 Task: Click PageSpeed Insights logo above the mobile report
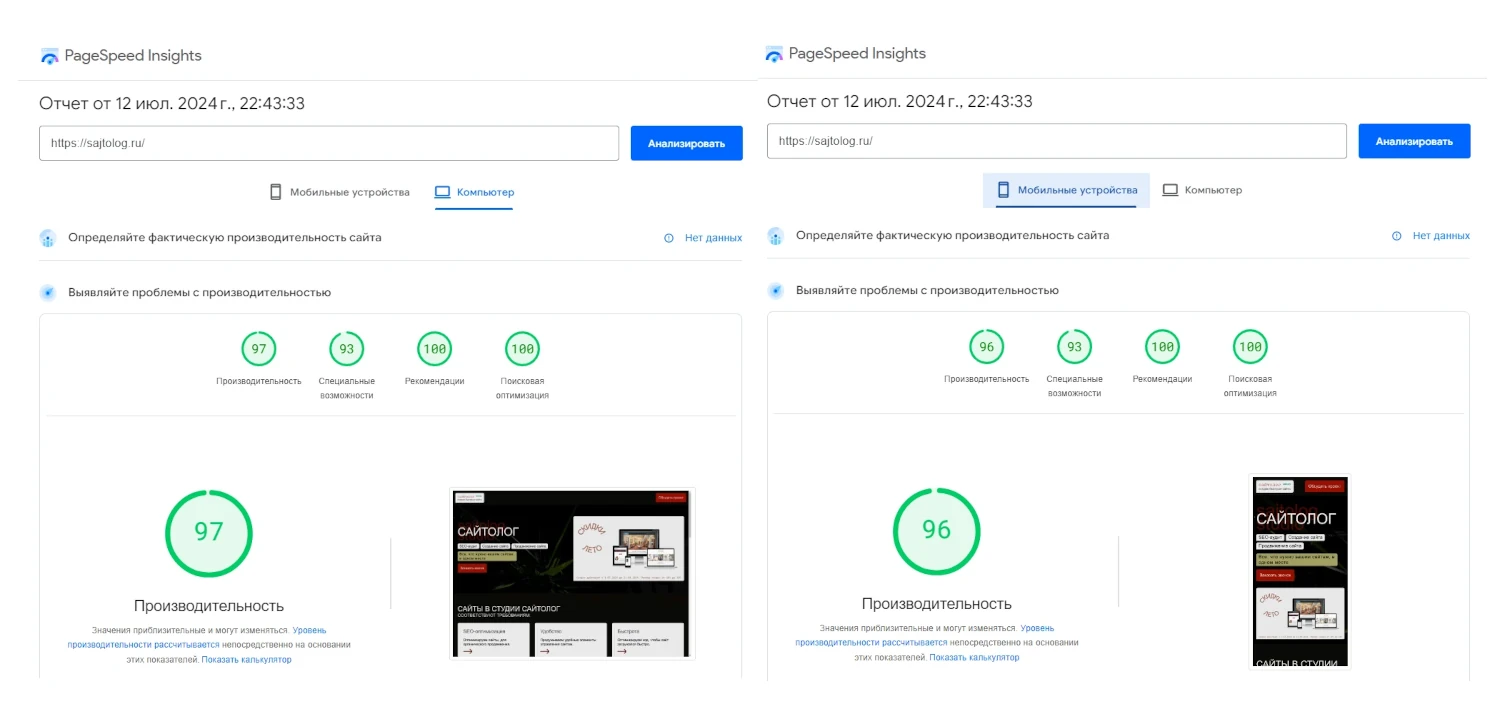(774, 54)
